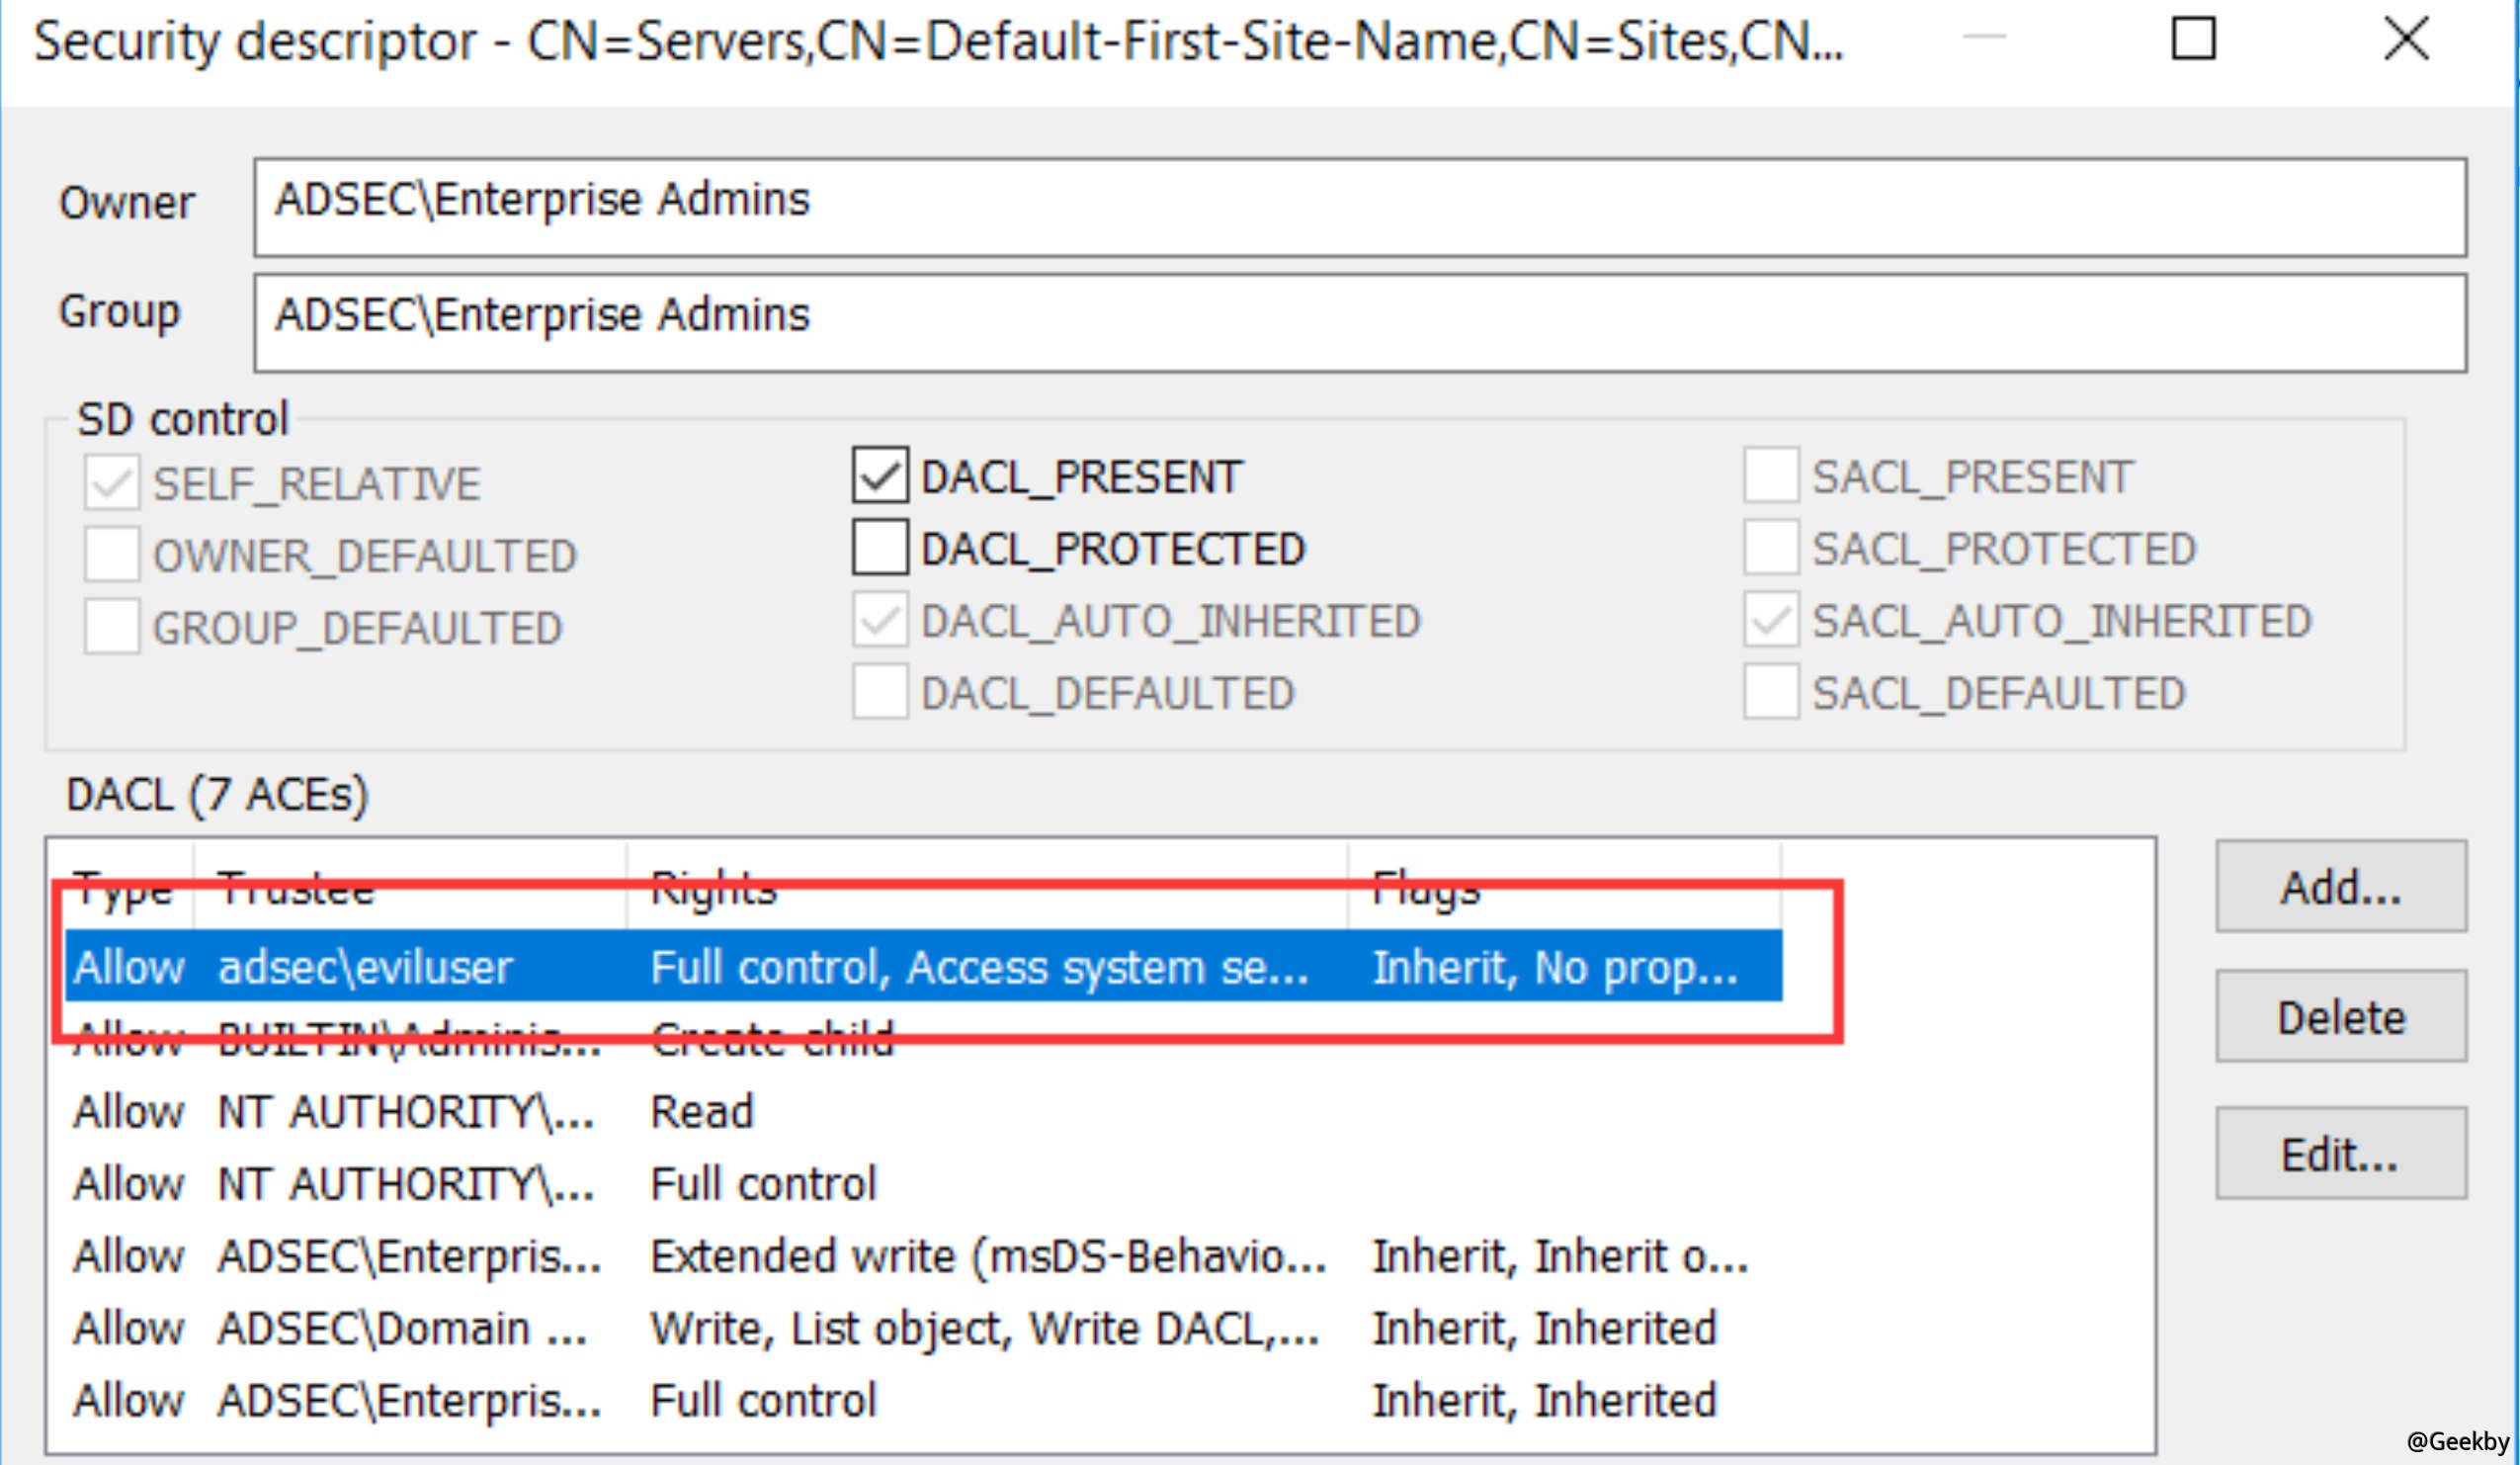Select the adsec\eviluser ACE row

[365, 967]
